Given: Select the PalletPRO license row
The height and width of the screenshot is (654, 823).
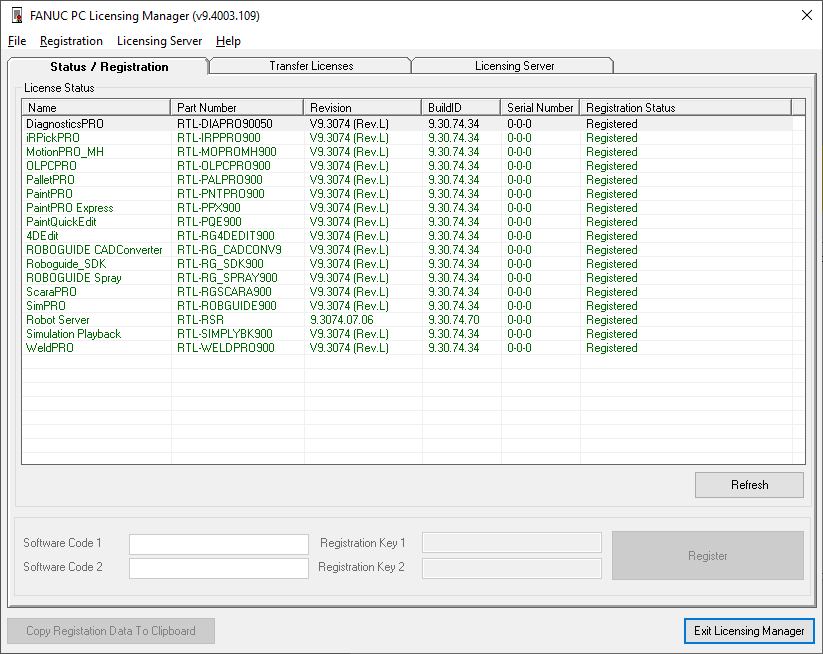Looking at the screenshot, I should (x=407, y=180).
